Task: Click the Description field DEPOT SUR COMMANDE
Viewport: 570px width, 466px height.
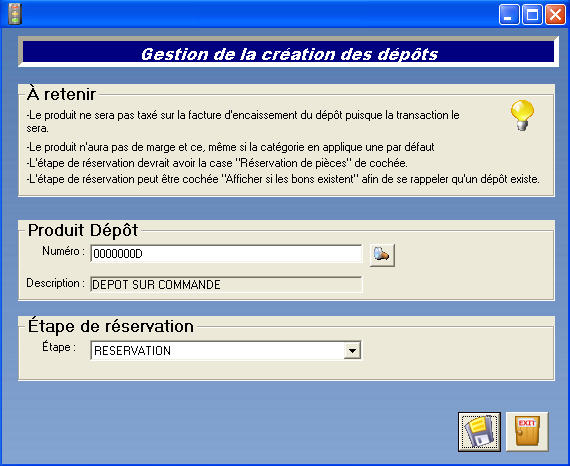Action: [x=226, y=285]
